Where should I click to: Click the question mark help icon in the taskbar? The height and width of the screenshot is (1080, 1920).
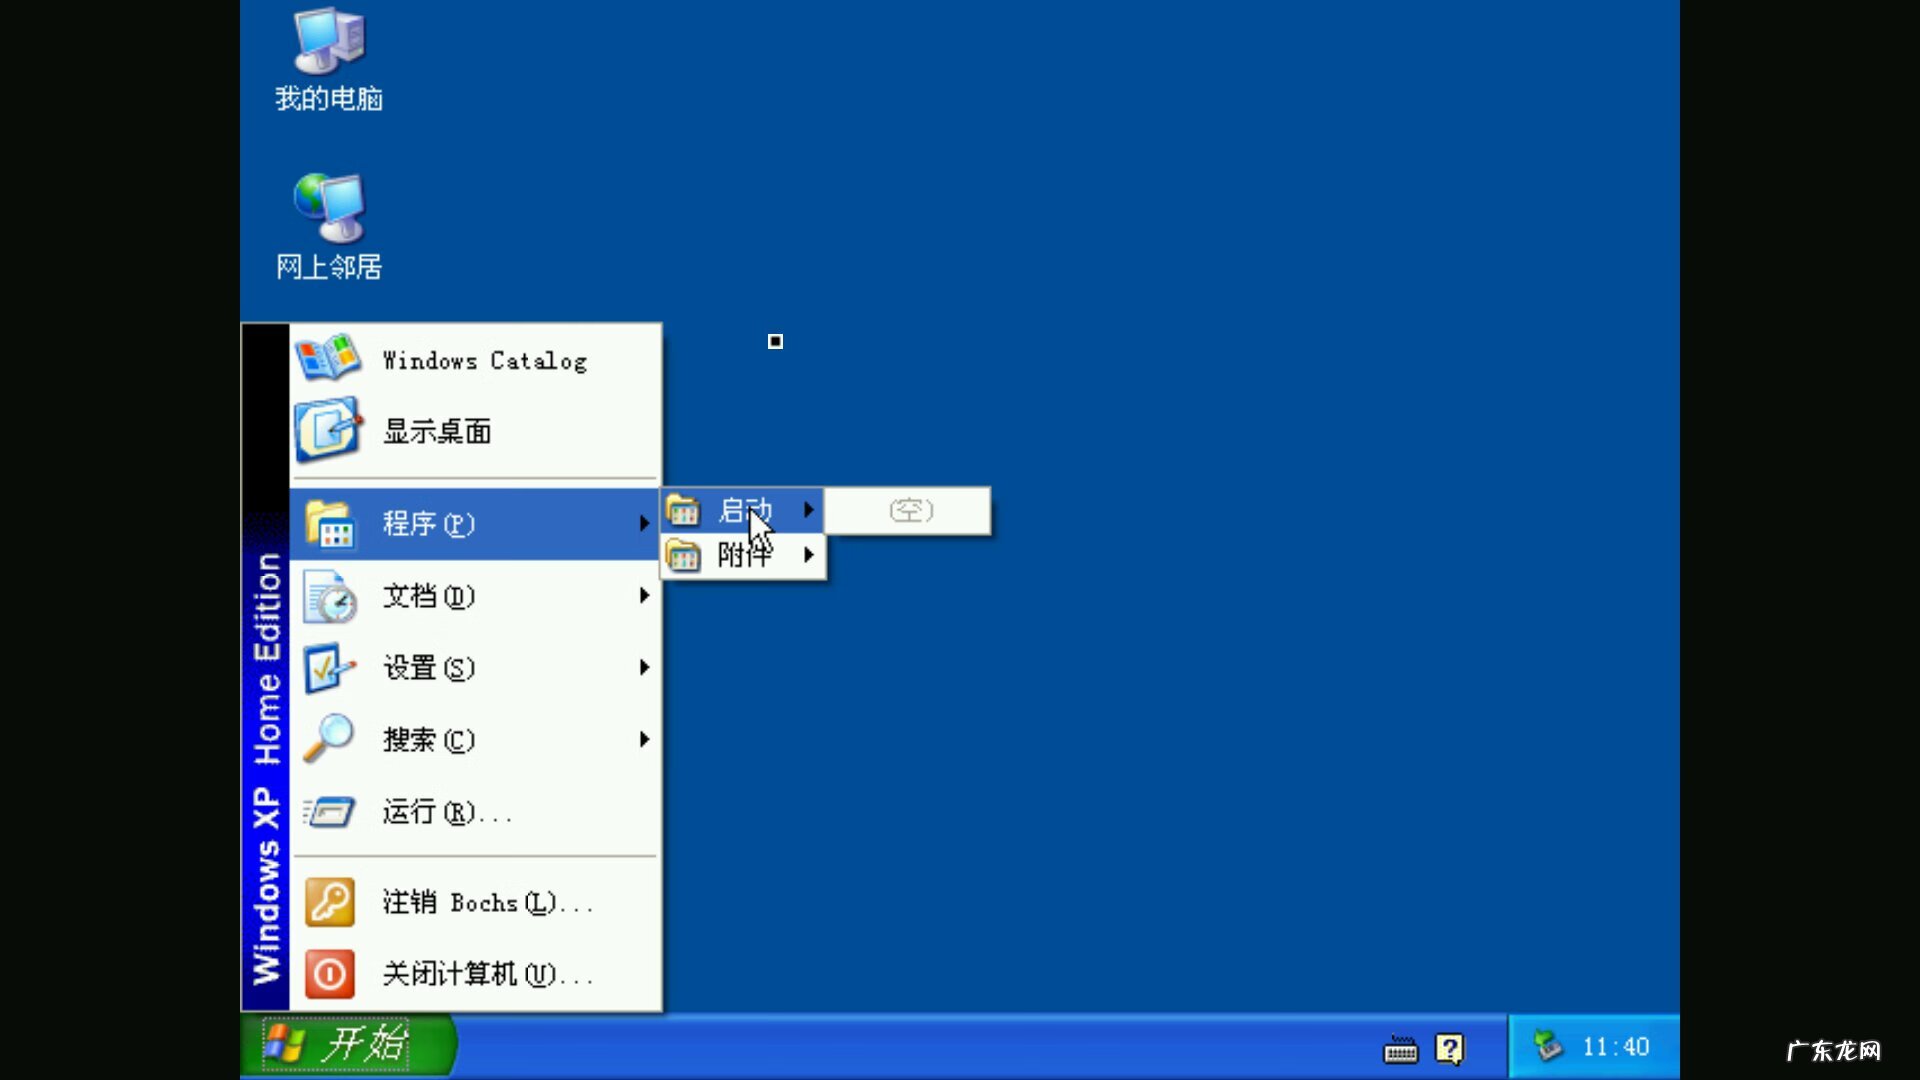coord(1449,1048)
